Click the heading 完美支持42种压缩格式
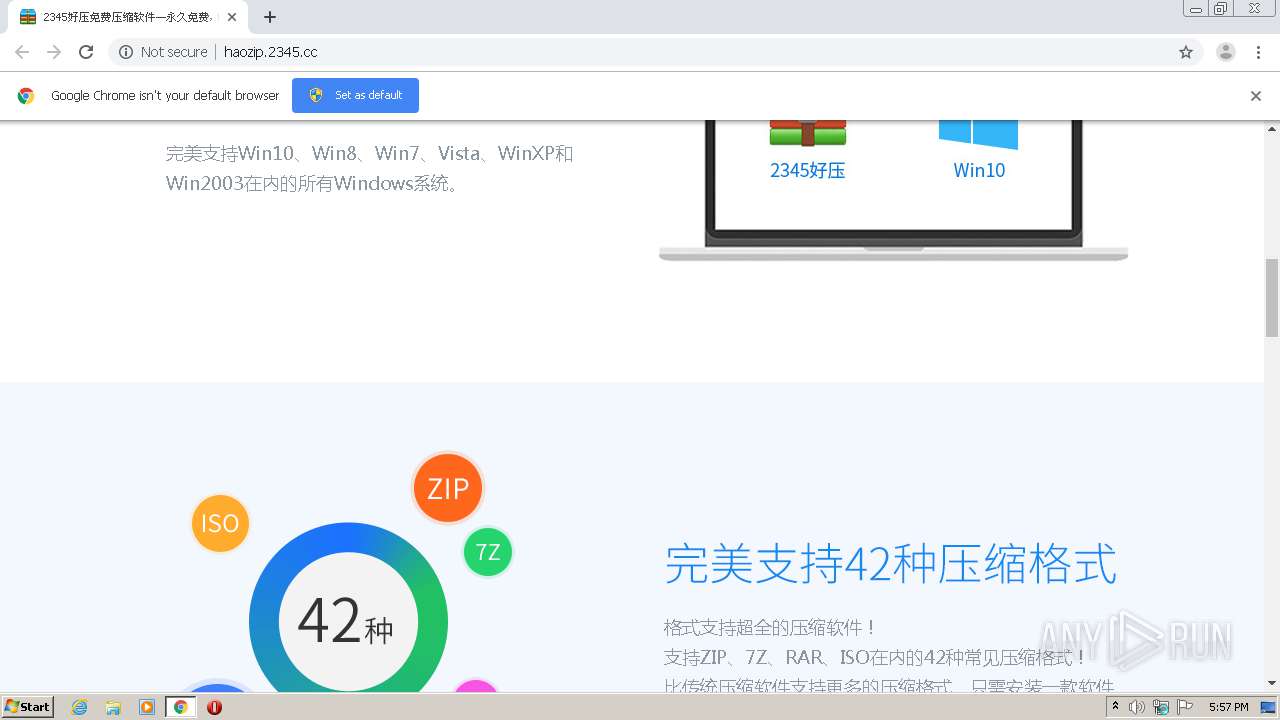The height and width of the screenshot is (720, 1280). (890, 563)
